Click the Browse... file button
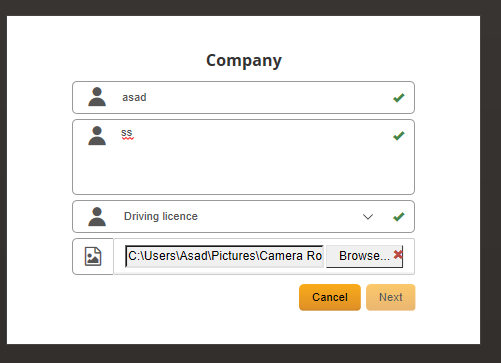Viewport: 501px width, 363px height. click(364, 256)
